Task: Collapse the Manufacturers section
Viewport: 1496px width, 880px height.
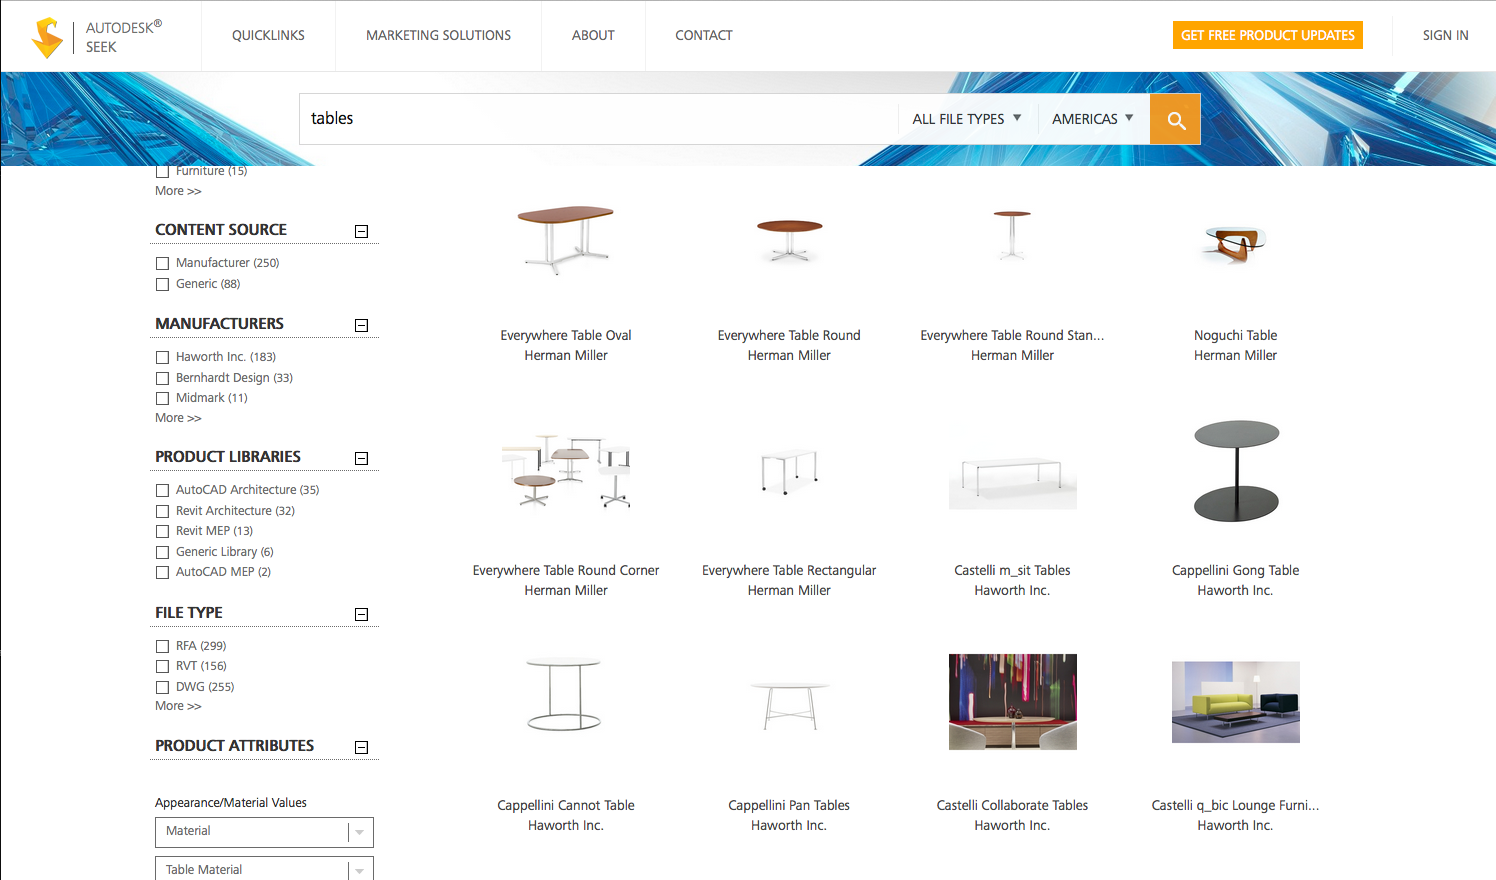Action: pyautogui.click(x=361, y=325)
